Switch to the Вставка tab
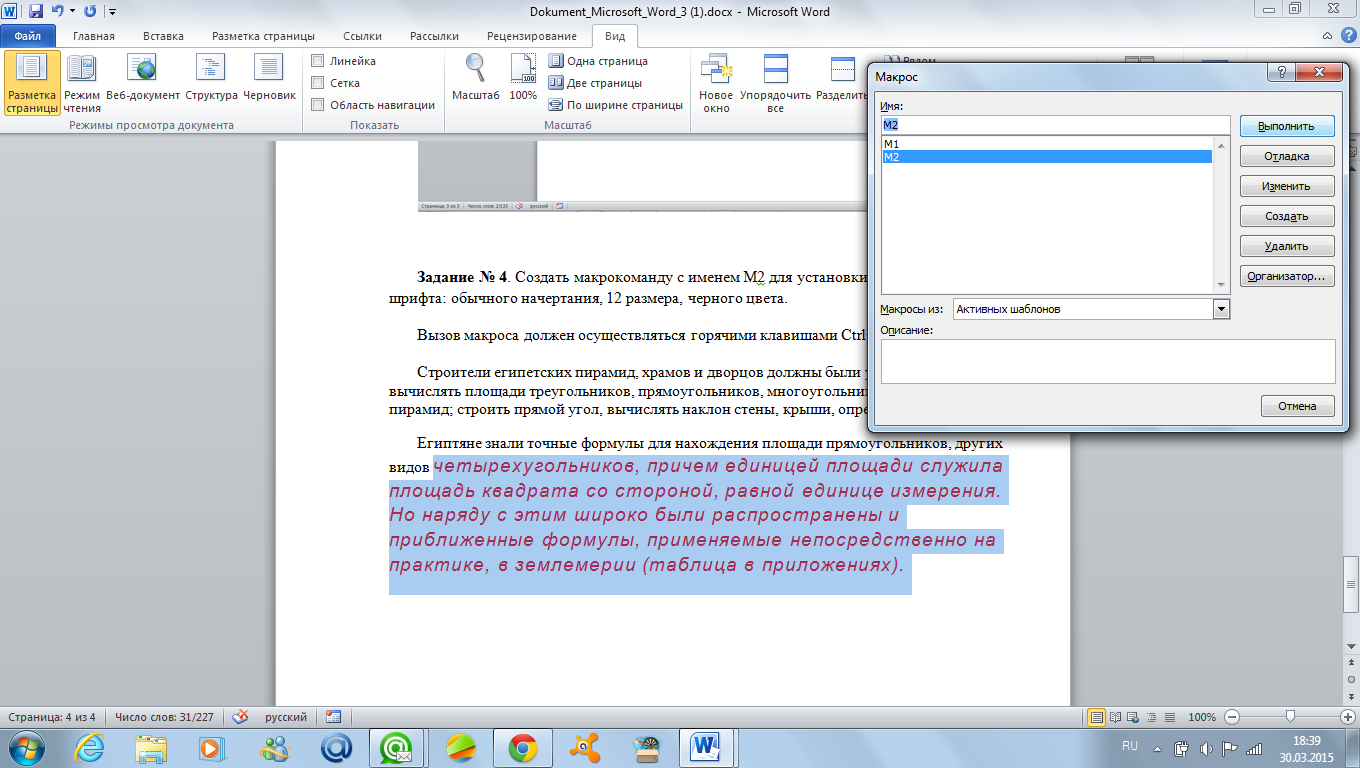The image size is (1360, 768). (x=163, y=35)
